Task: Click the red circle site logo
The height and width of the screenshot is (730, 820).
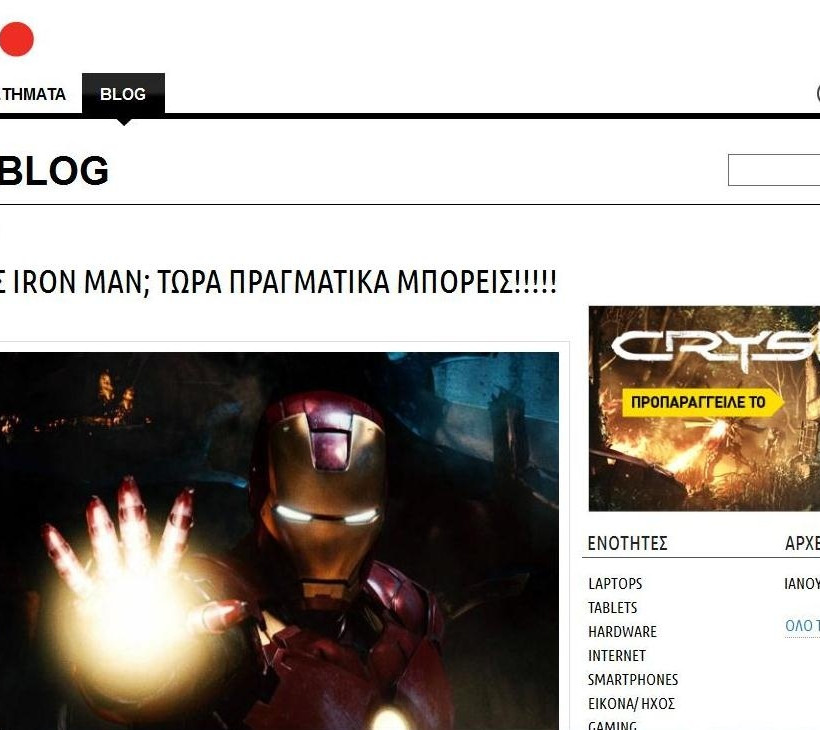Action: coord(16,39)
